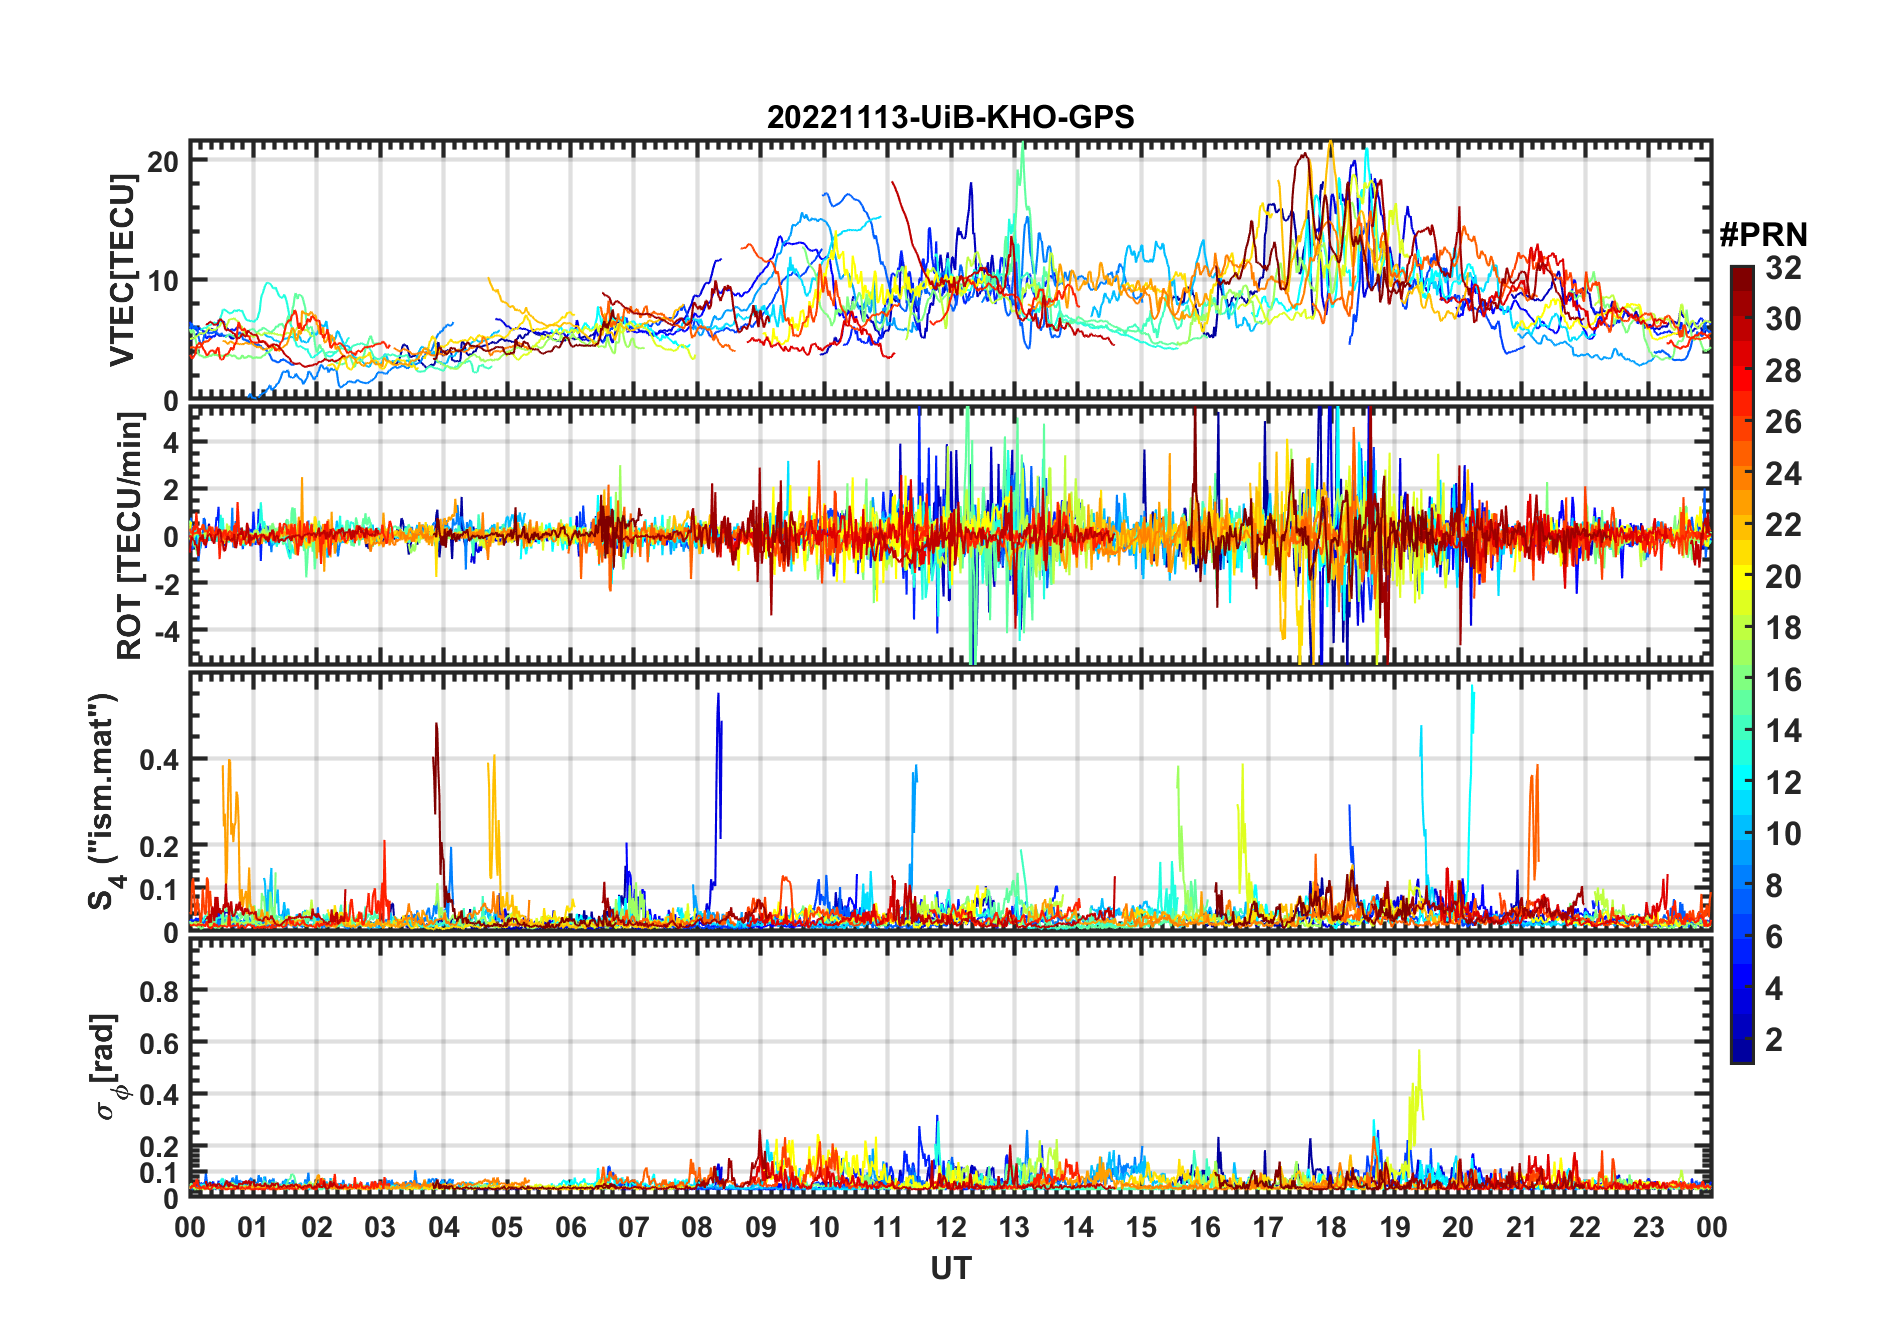
Task: Click x-axis tick label 09
Action: click(x=761, y=1227)
